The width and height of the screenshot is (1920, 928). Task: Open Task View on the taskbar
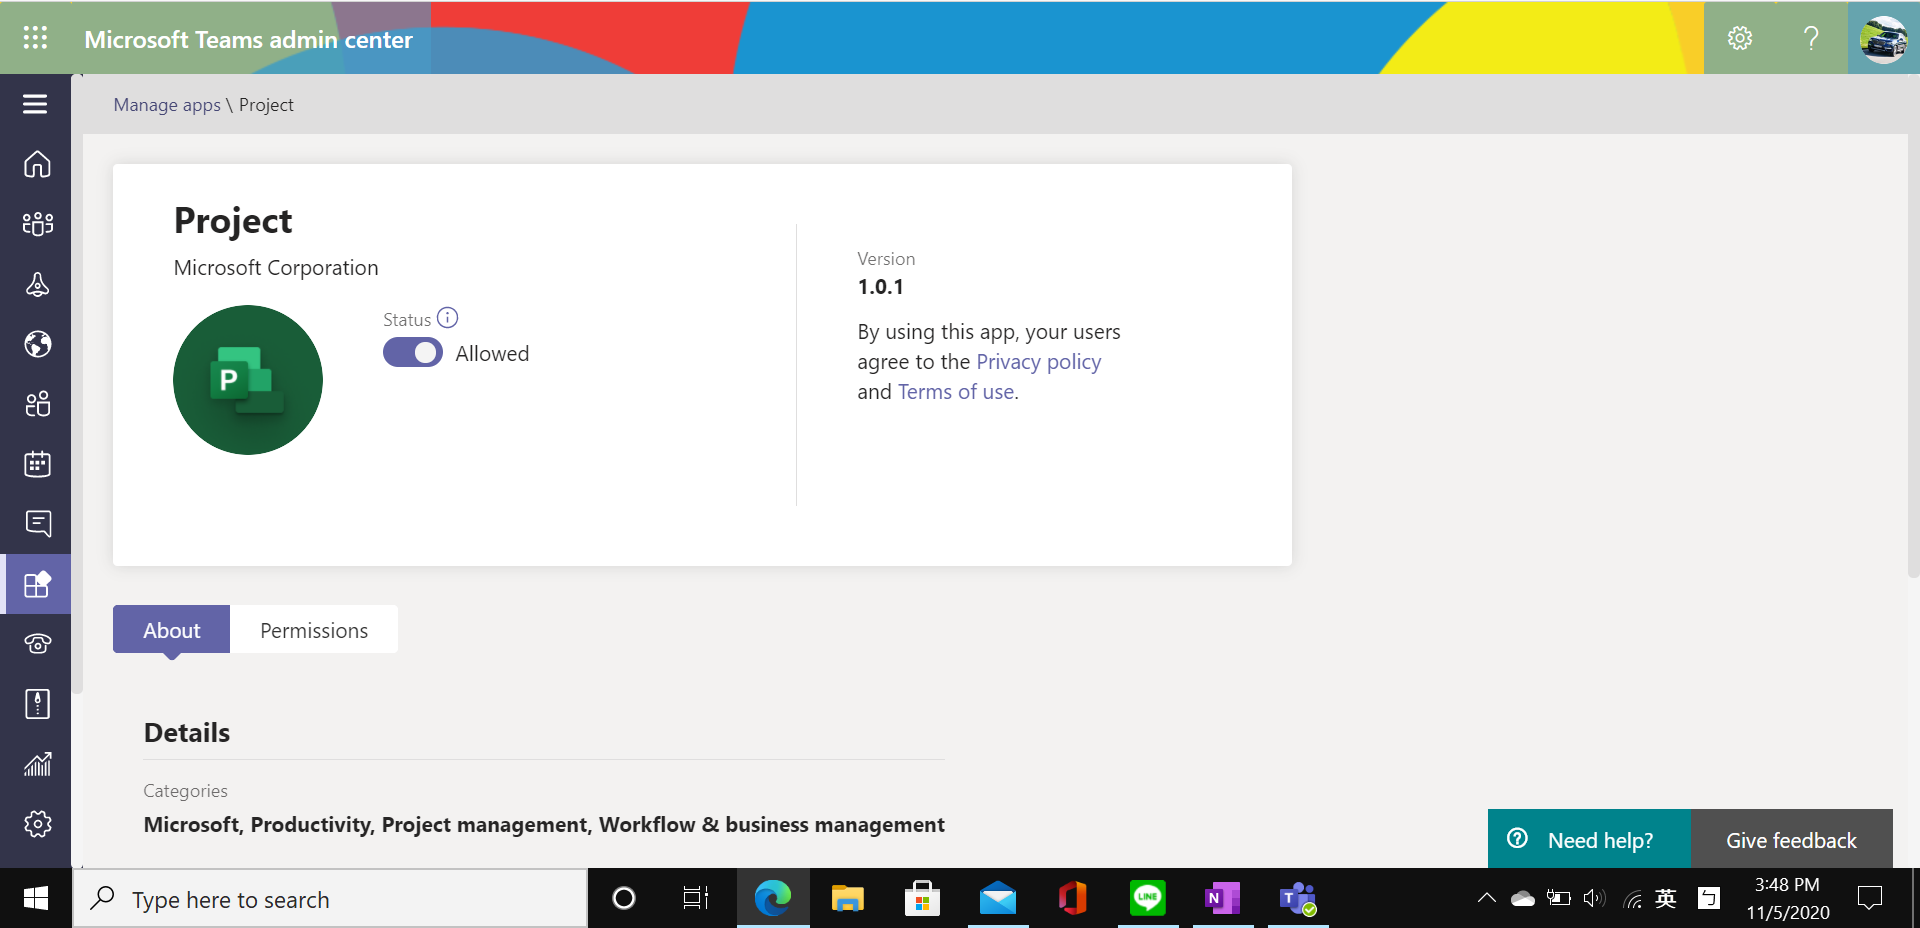tap(696, 899)
